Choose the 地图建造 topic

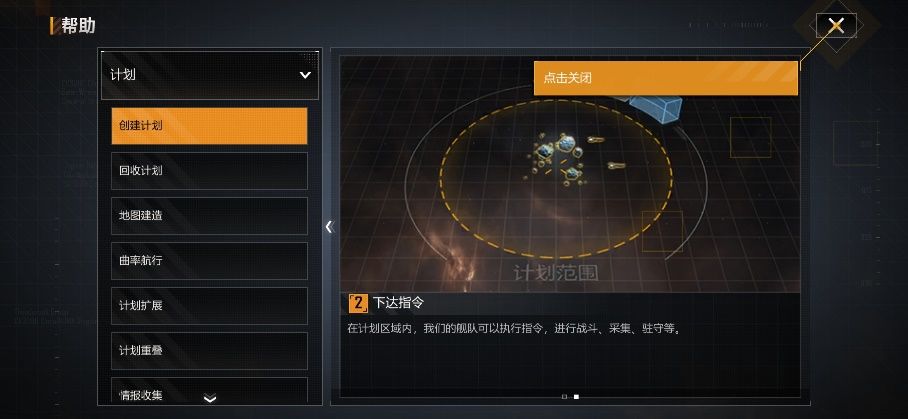point(209,216)
